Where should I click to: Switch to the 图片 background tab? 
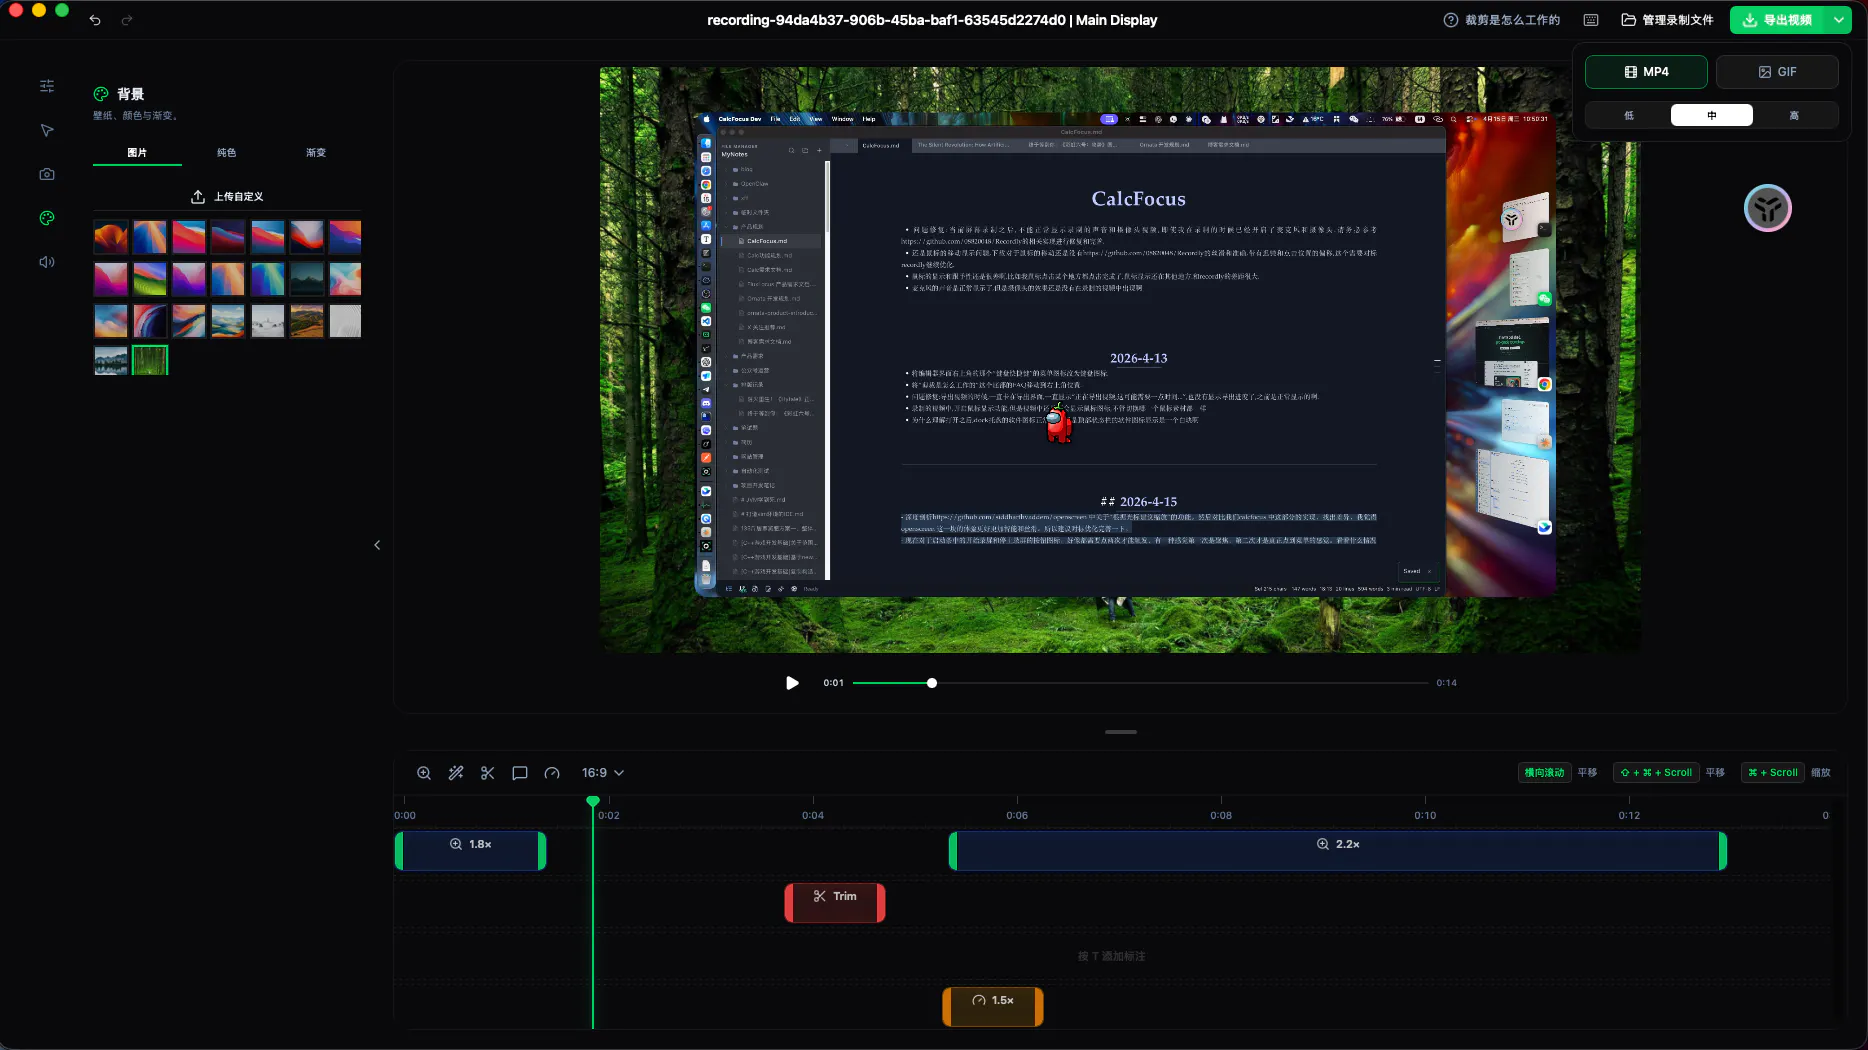pos(137,153)
